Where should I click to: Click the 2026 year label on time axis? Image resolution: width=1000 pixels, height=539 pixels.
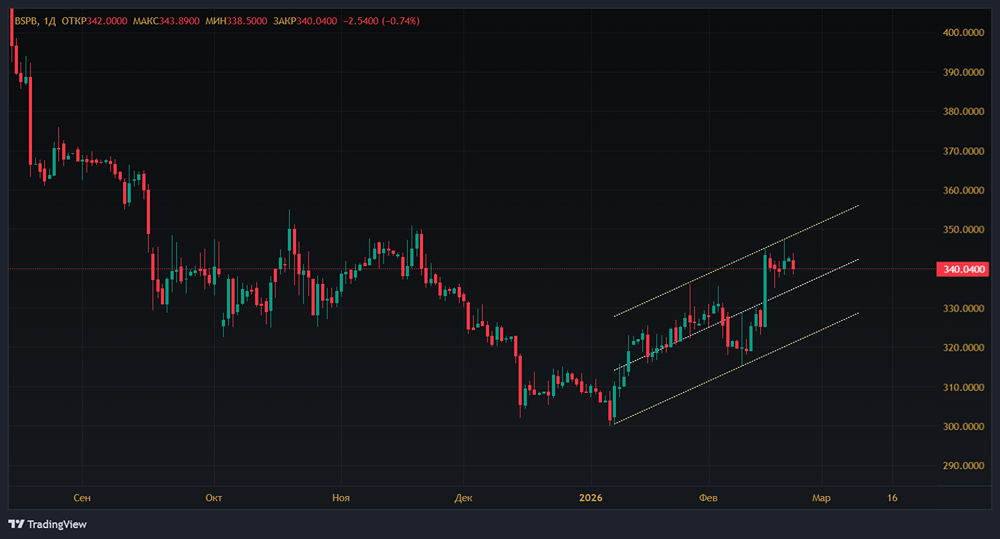click(x=591, y=498)
